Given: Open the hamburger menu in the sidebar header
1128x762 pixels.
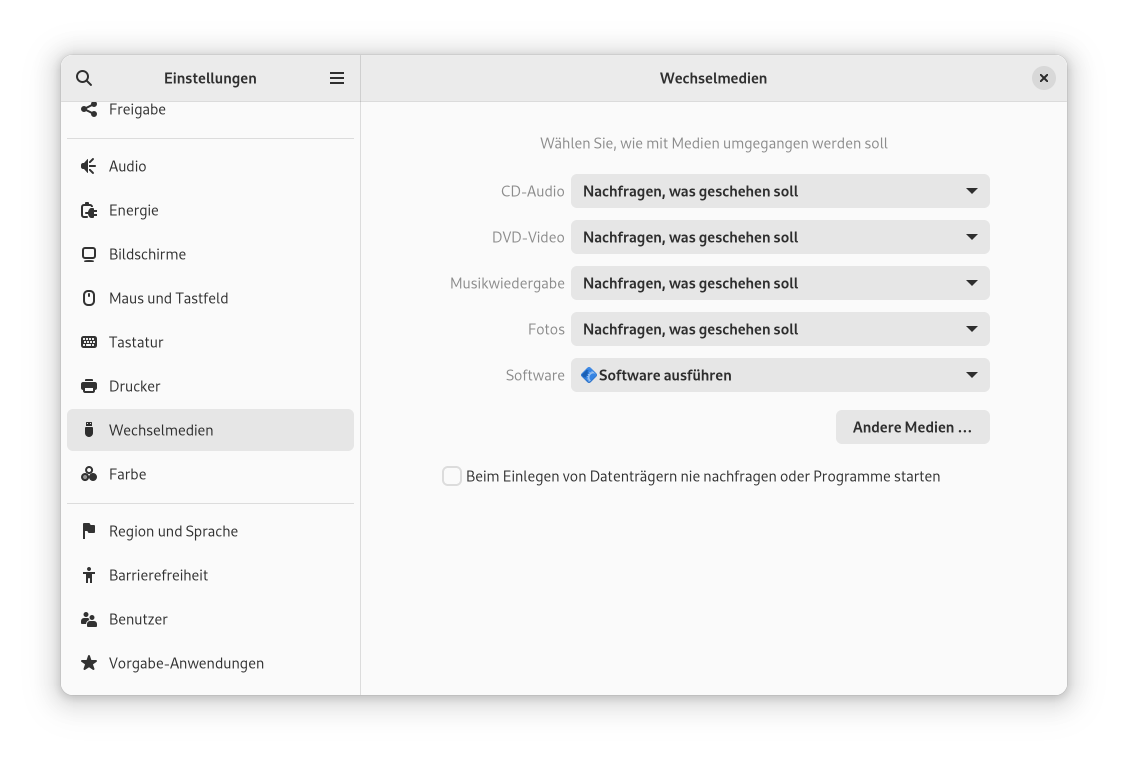Looking at the screenshot, I should pos(337,78).
